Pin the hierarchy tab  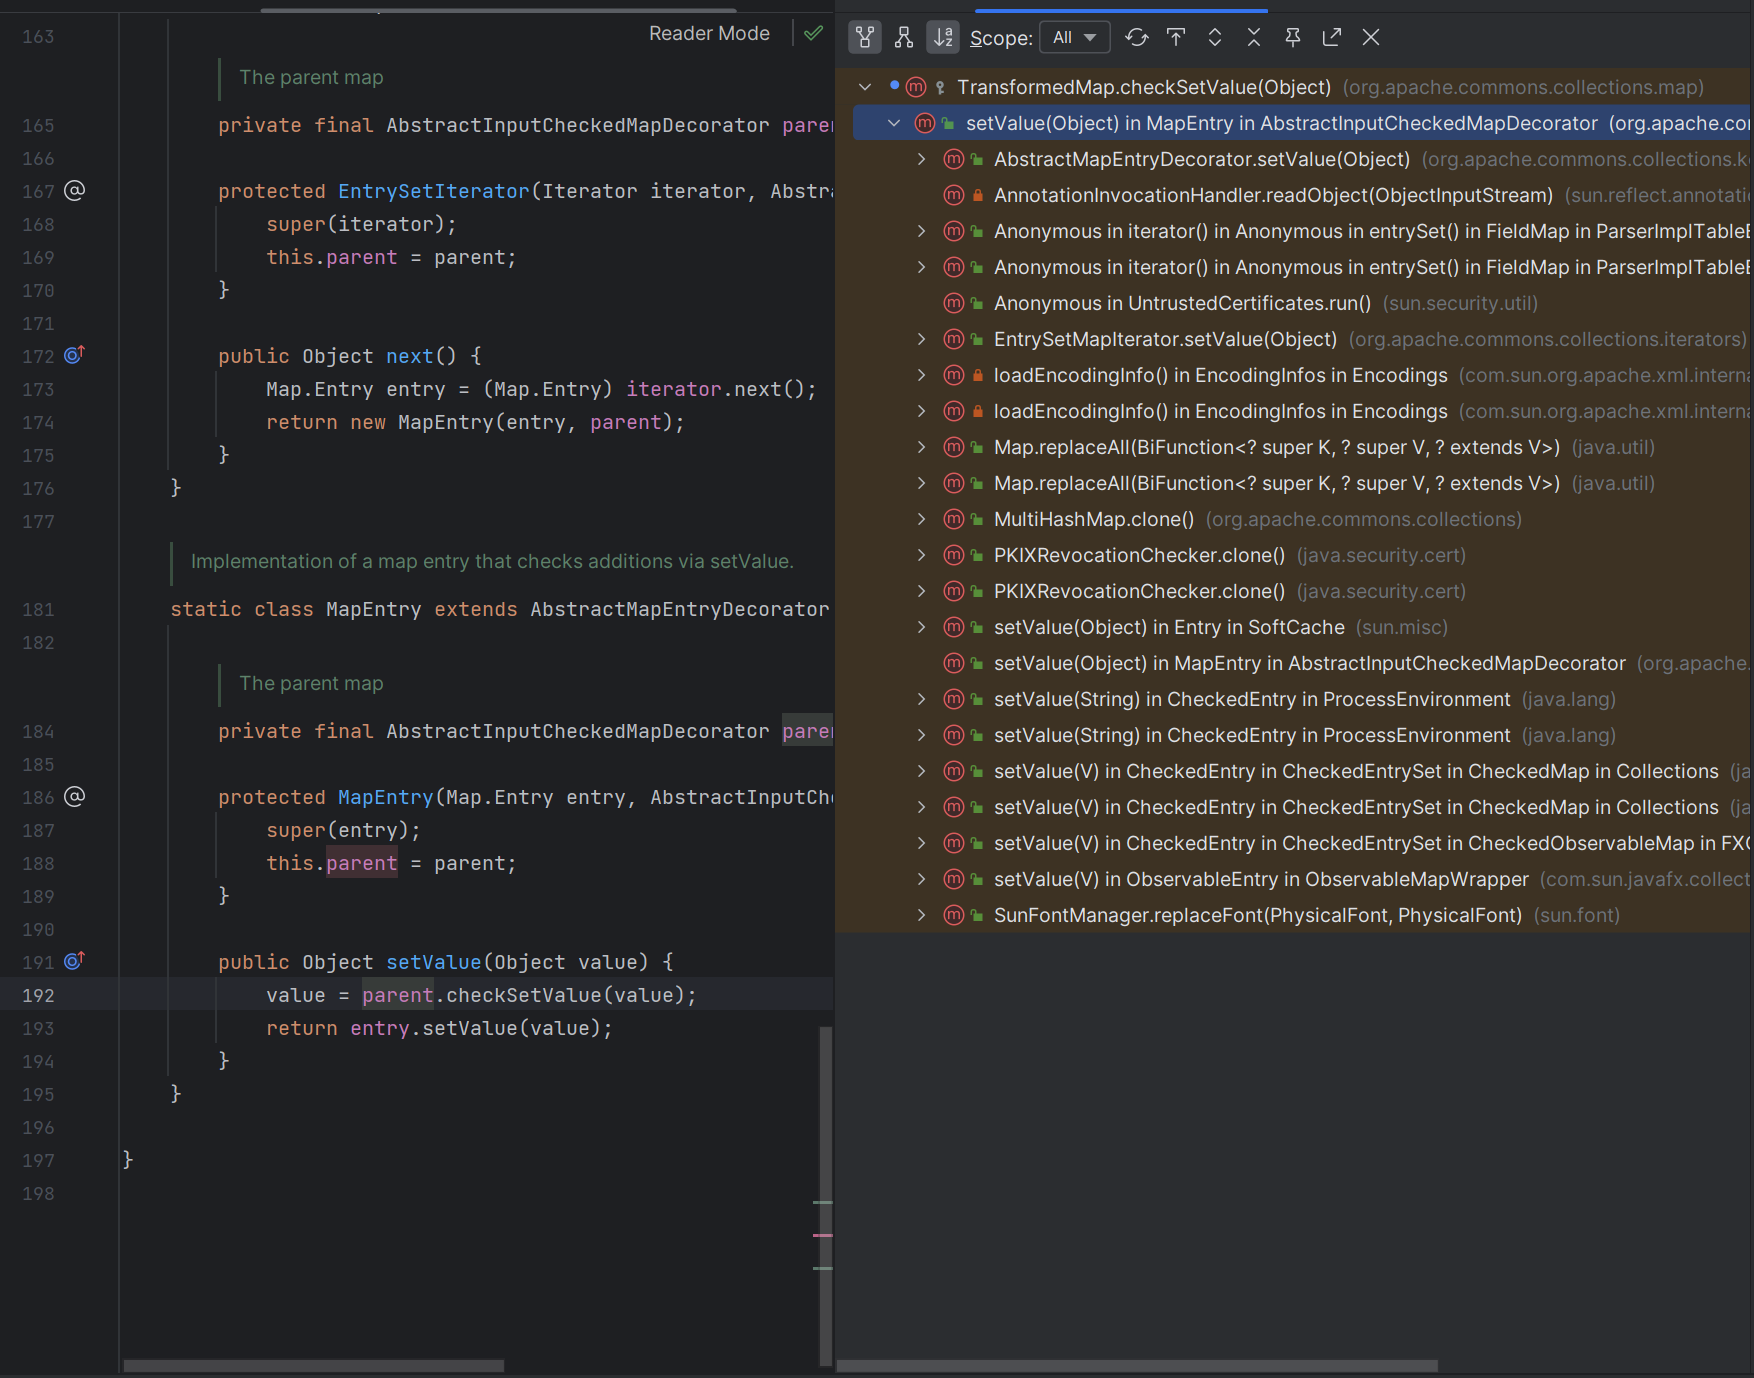pyautogui.click(x=1293, y=37)
